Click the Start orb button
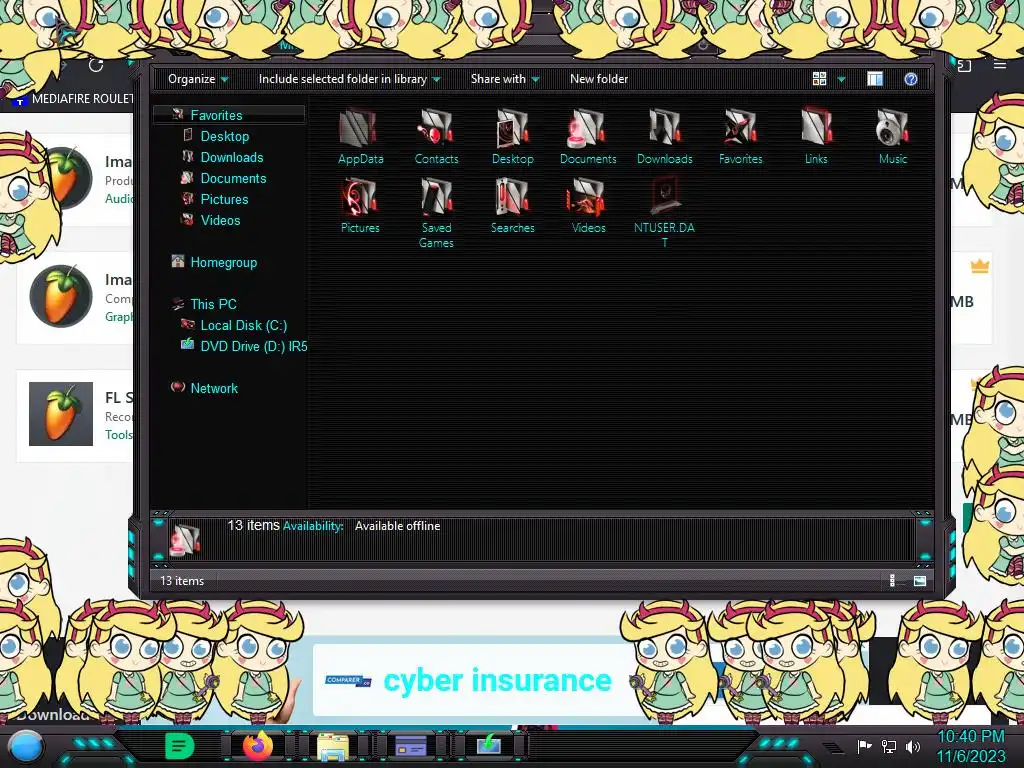This screenshot has width=1024, height=768. [25, 748]
